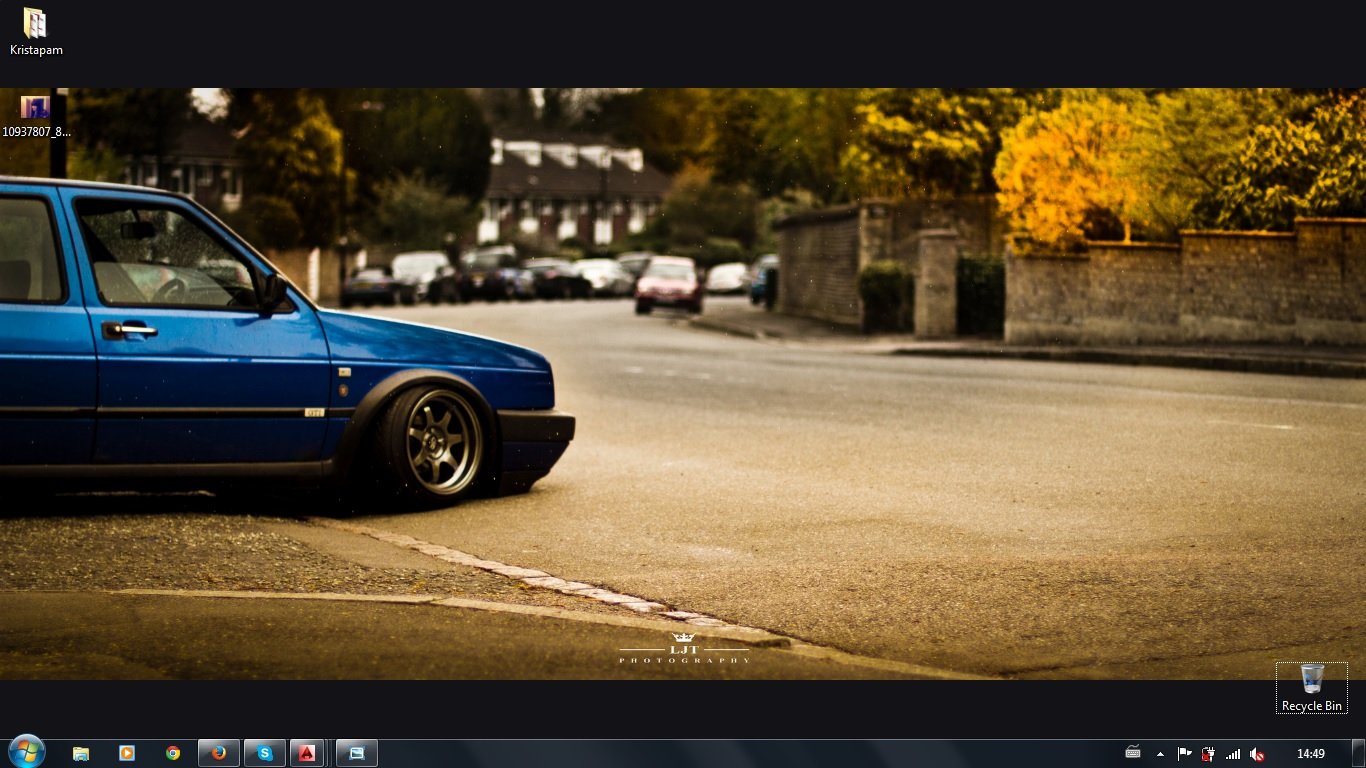Select the Kristapam desktop folder

[36, 32]
